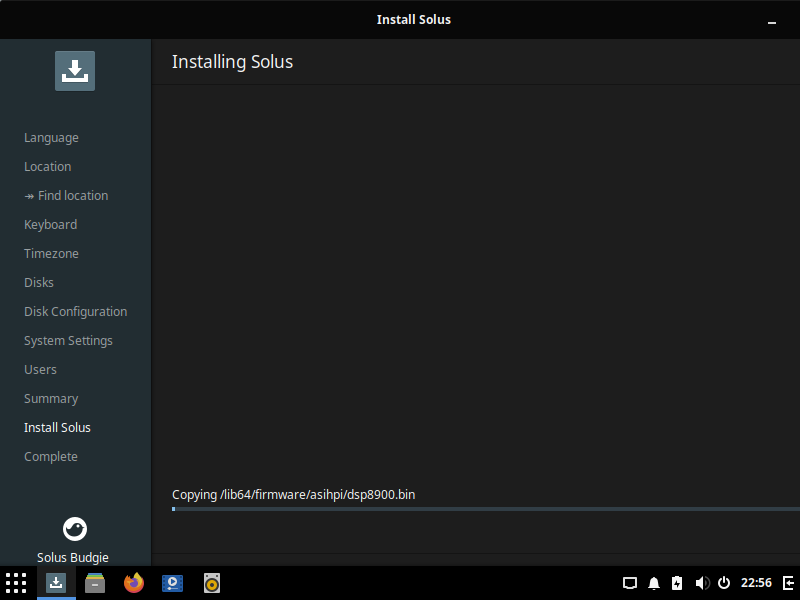Click the power button icon in tray
This screenshot has width=800, height=600.
(724, 583)
